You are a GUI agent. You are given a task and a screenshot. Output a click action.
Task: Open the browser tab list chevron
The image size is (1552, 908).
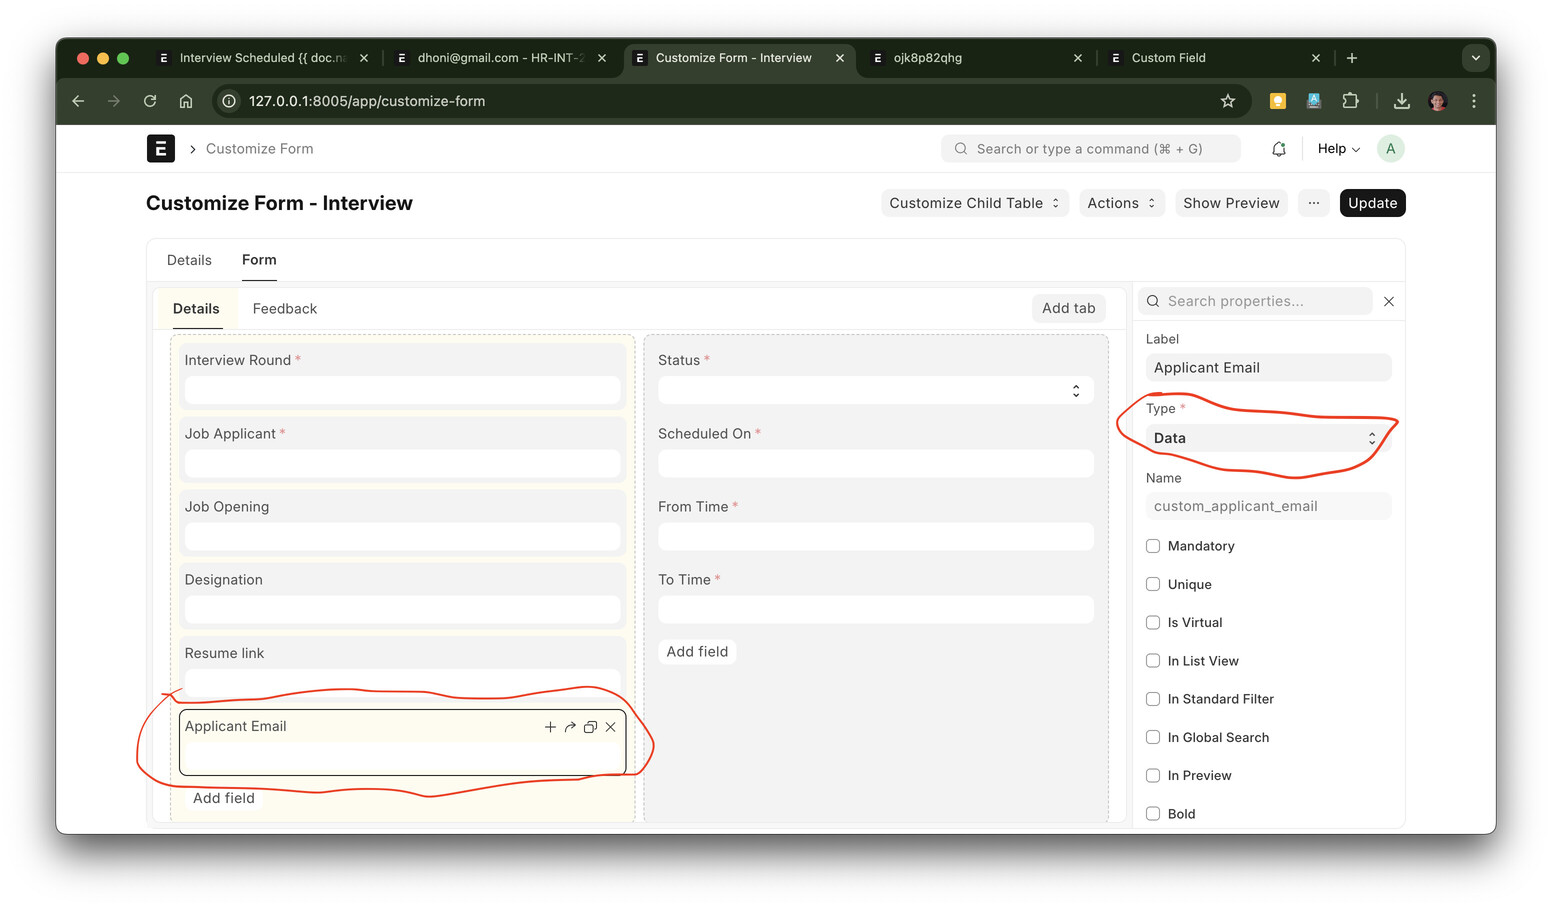(x=1475, y=58)
